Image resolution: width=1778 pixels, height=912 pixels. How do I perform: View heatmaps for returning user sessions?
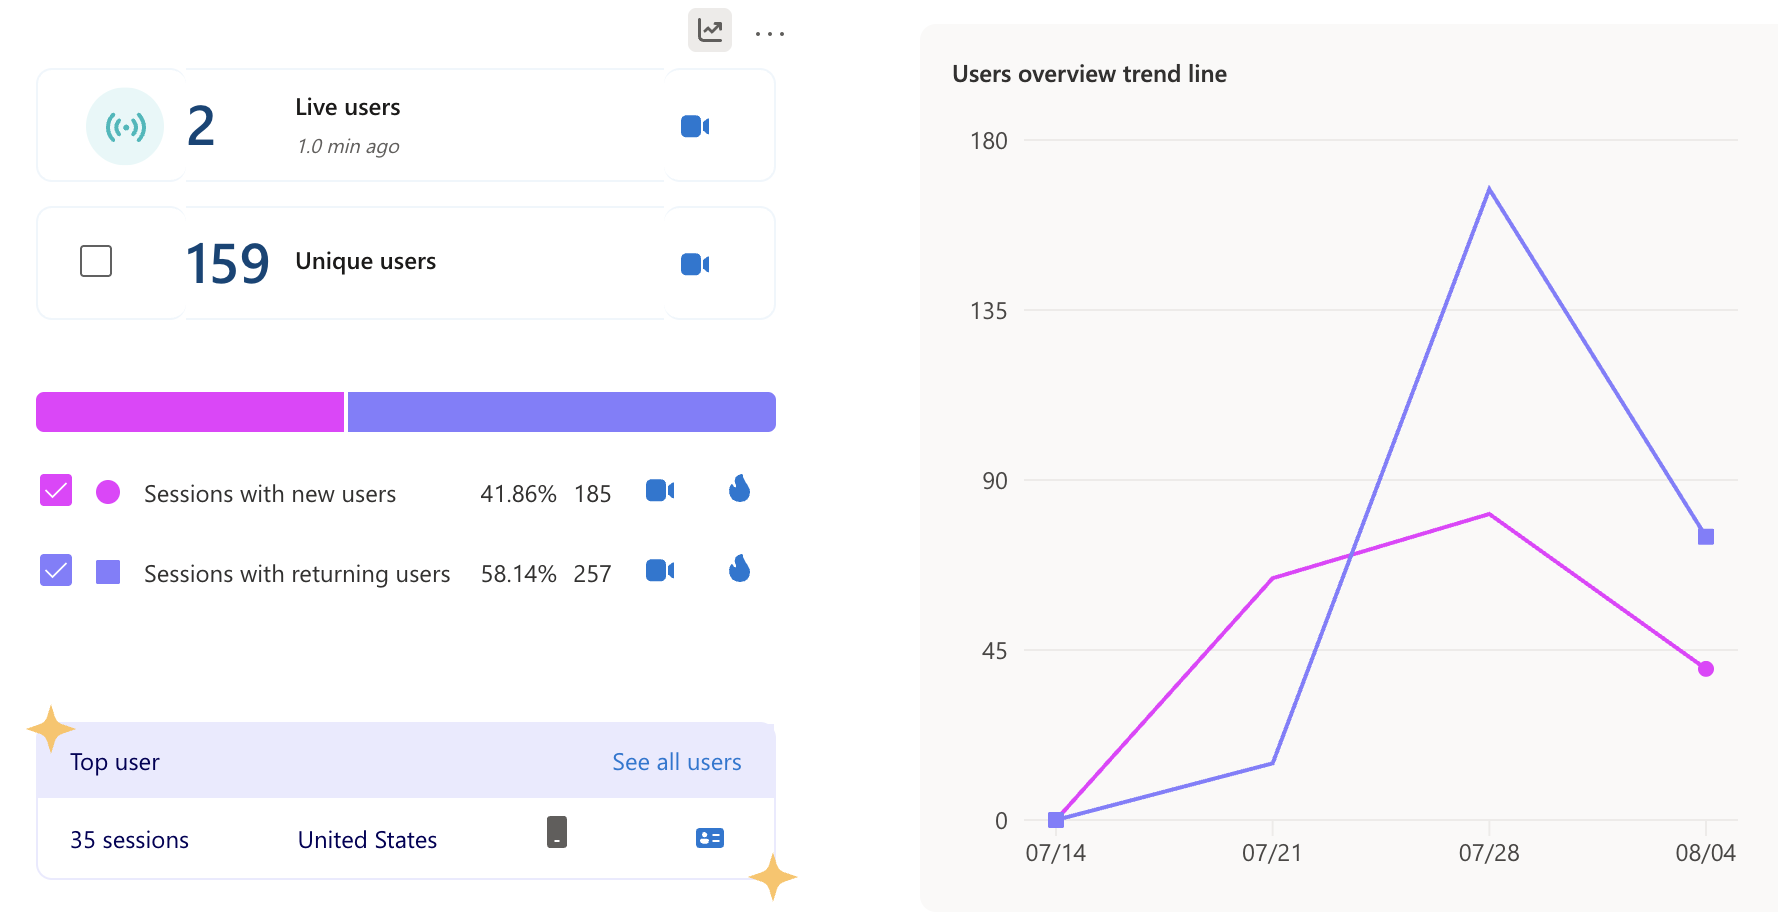(740, 569)
